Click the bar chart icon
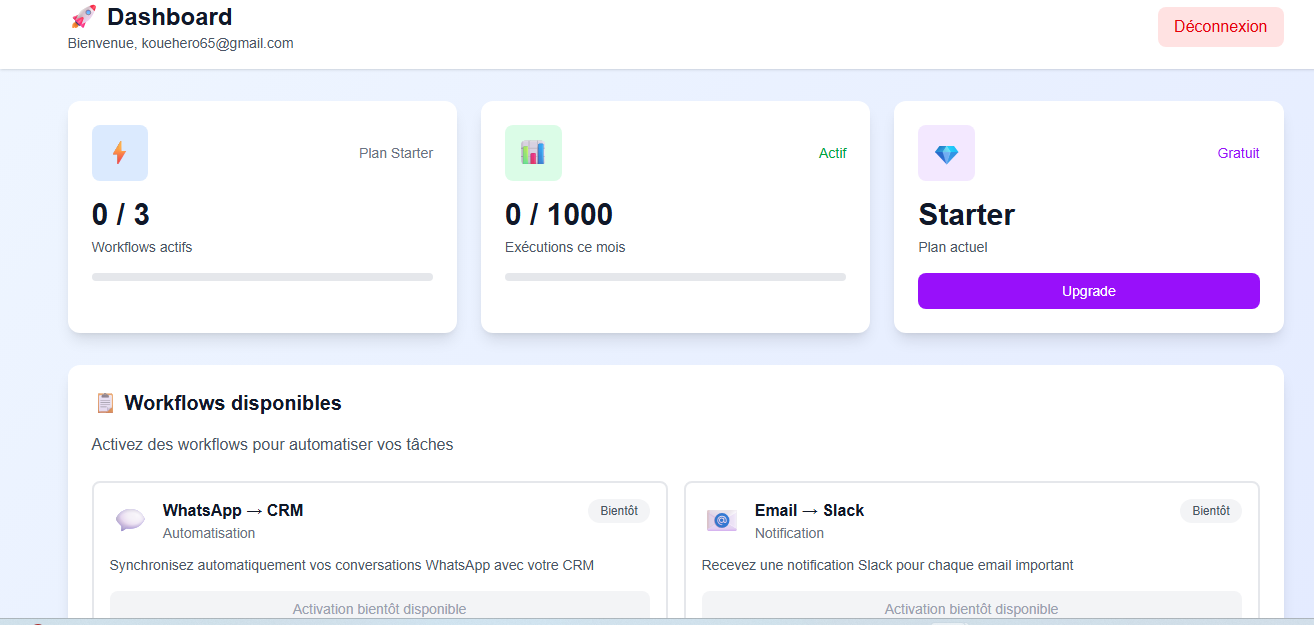Viewport: 1314px width, 625px height. coord(532,153)
